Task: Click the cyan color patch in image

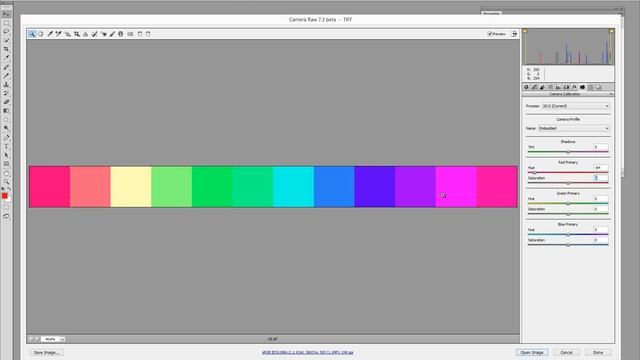Action: [293, 187]
